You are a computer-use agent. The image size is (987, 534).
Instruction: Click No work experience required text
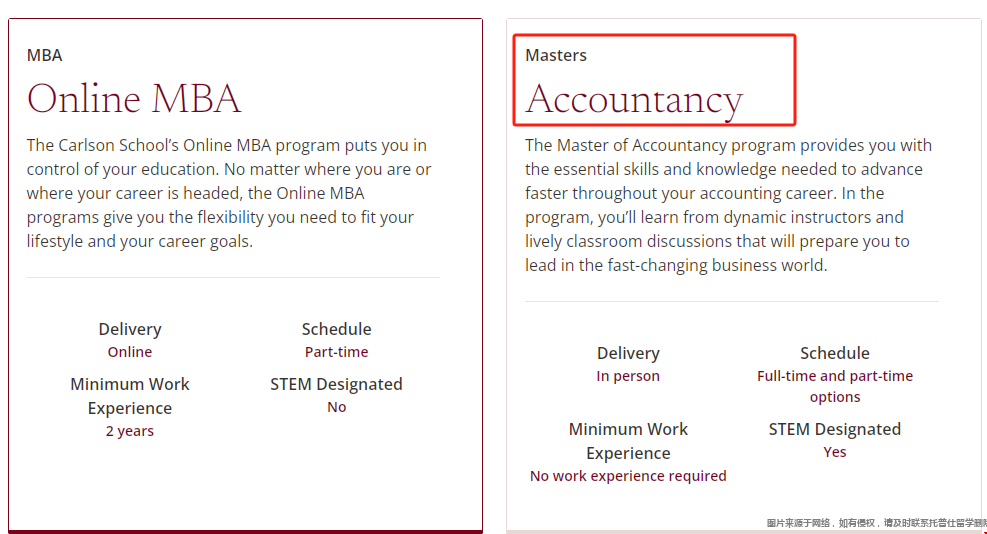628,476
